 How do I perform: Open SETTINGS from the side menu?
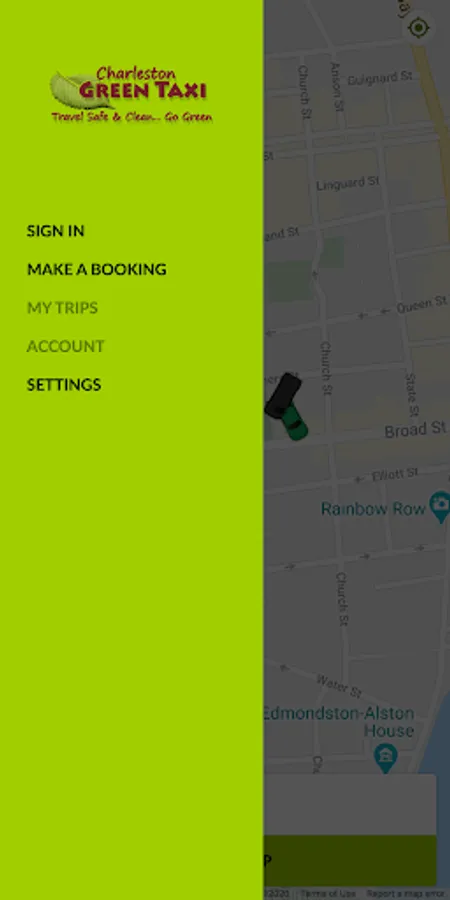coord(64,385)
